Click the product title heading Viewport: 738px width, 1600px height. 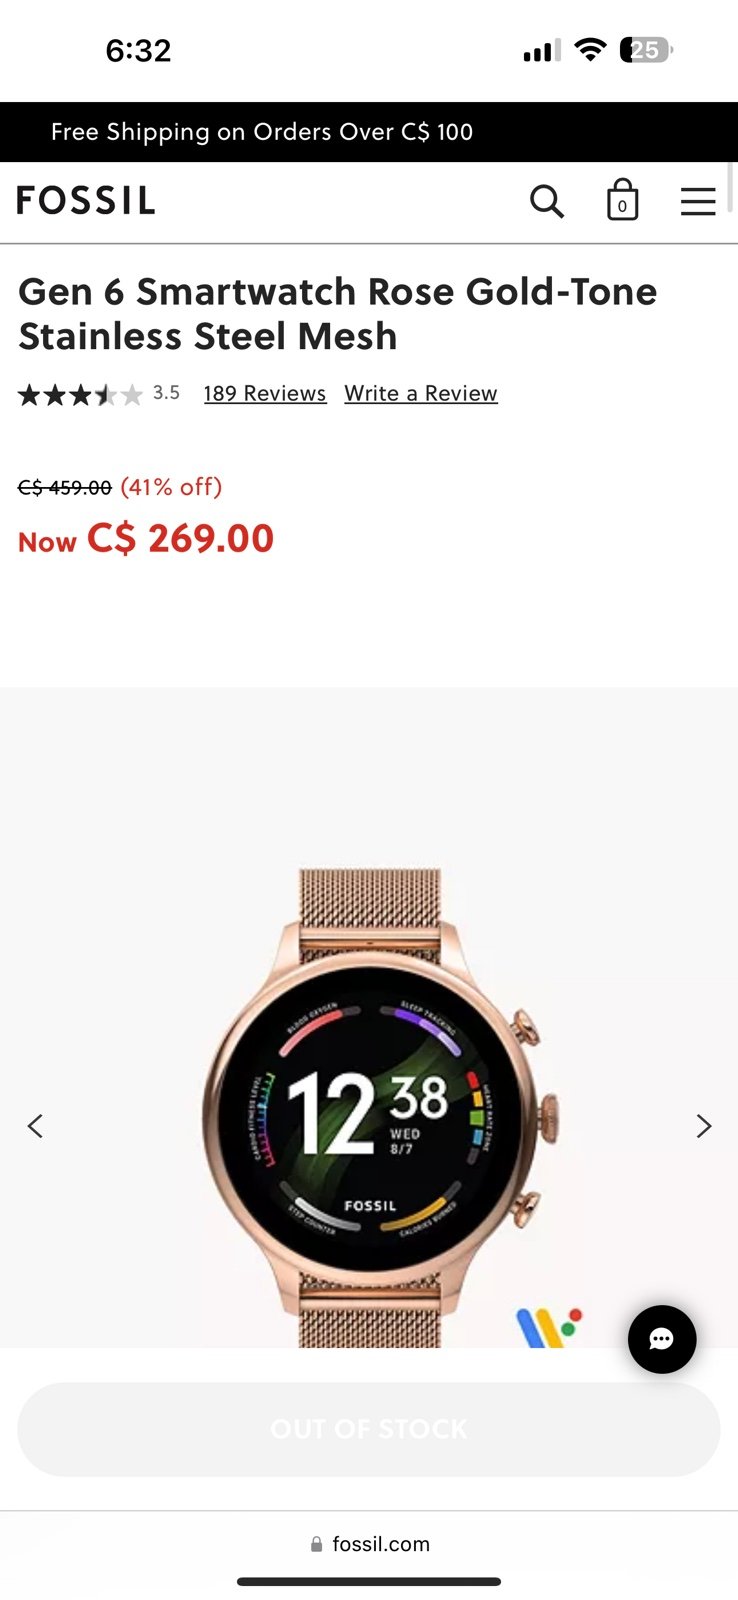pos(338,314)
